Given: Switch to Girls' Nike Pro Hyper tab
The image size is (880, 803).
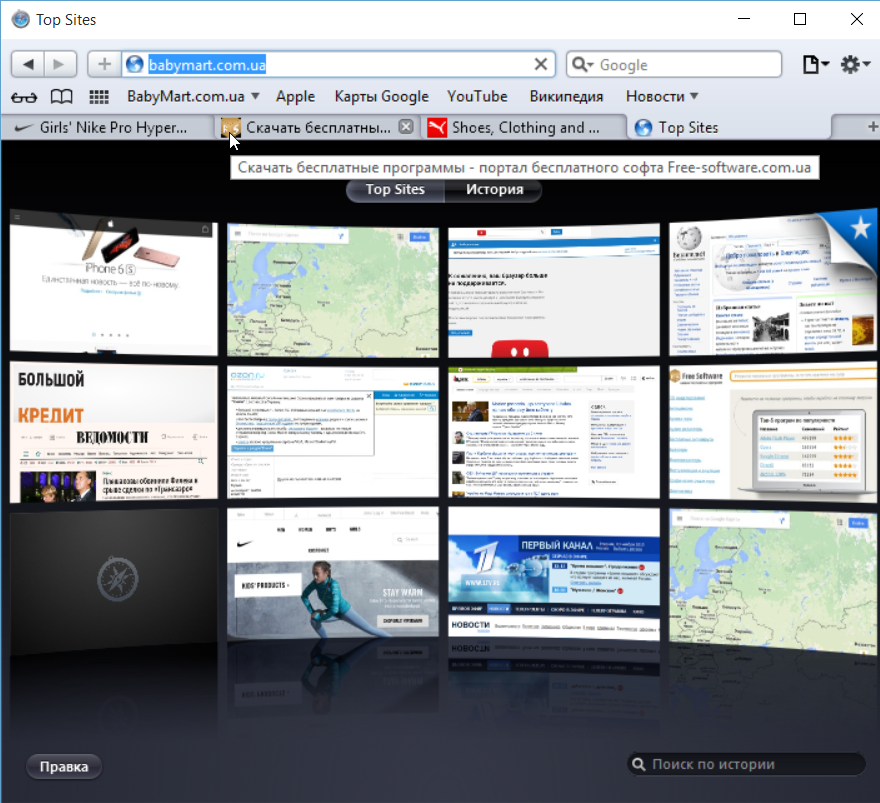Looking at the screenshot, I should [107, 127].
